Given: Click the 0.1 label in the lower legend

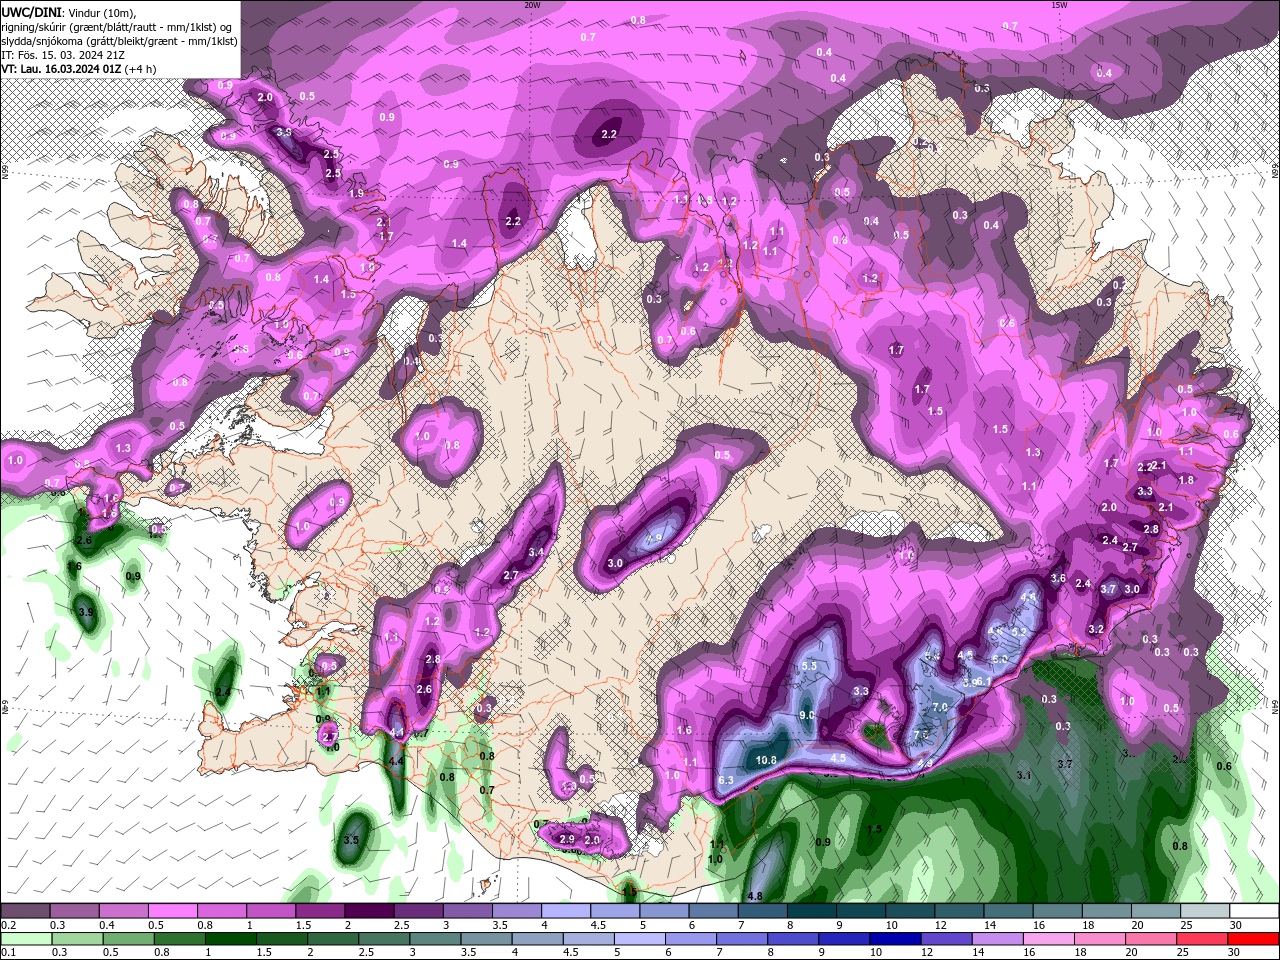Looking at the screenshot, I should [x=8, y=952].
